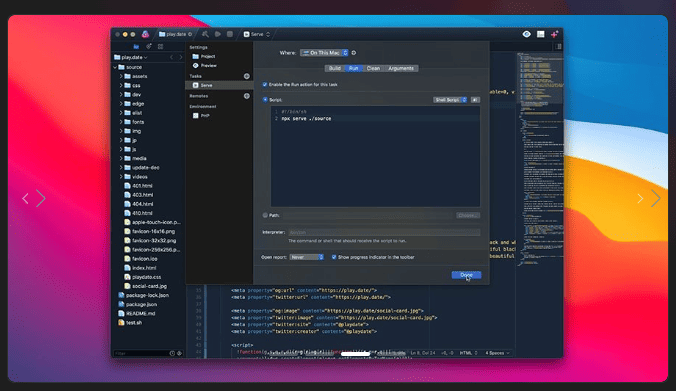The image size is (676, 391).
Task: Toggle Show progress indicator checkbox
Action: (334, 257)
